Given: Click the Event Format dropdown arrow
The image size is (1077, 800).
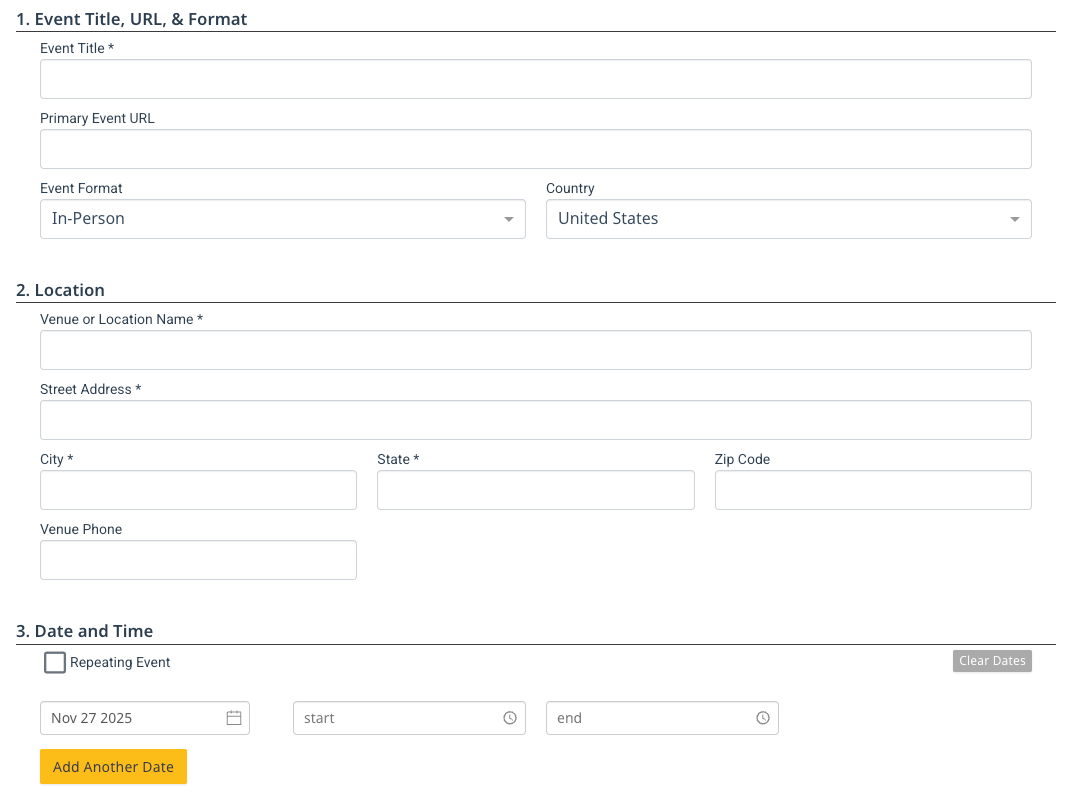Looking at the screenshot, I should pyautogui.click(x=509, y=220).
